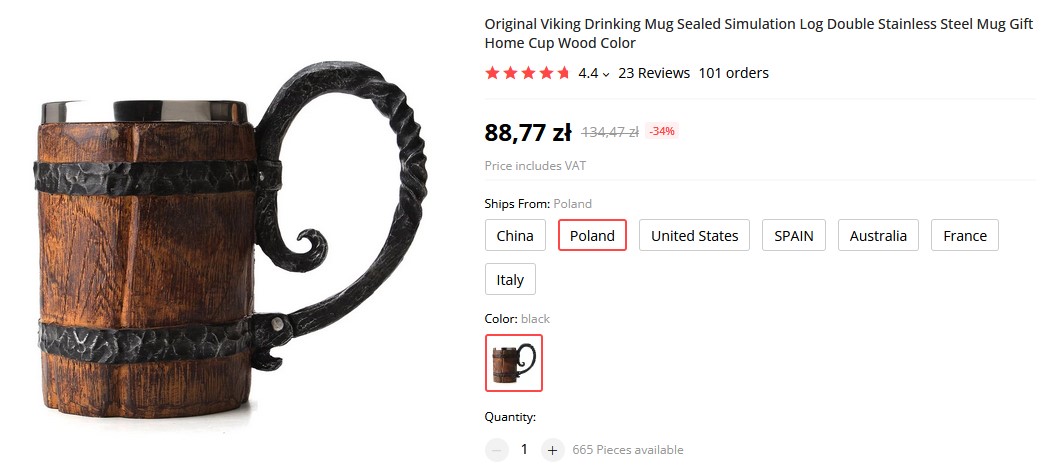Click the large Viking mug product image
1059x468 pixels.
tap(230, 240)
